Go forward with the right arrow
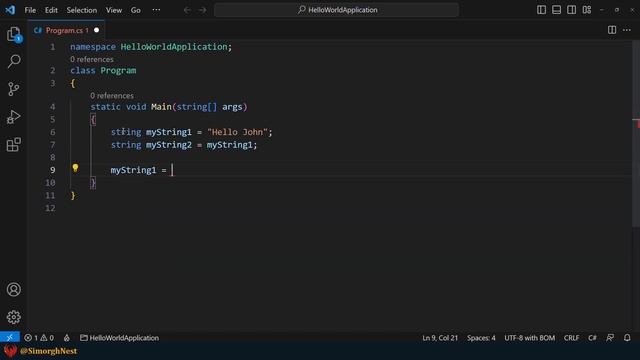Screen dimensions: 640x360 tap(202, 10)
